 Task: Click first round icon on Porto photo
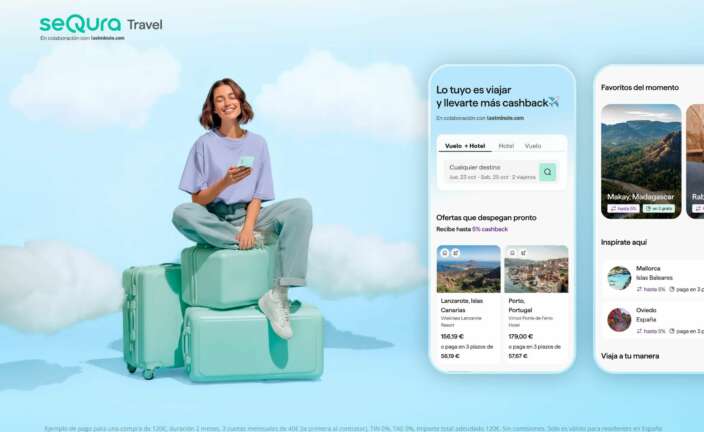(512, 253)
